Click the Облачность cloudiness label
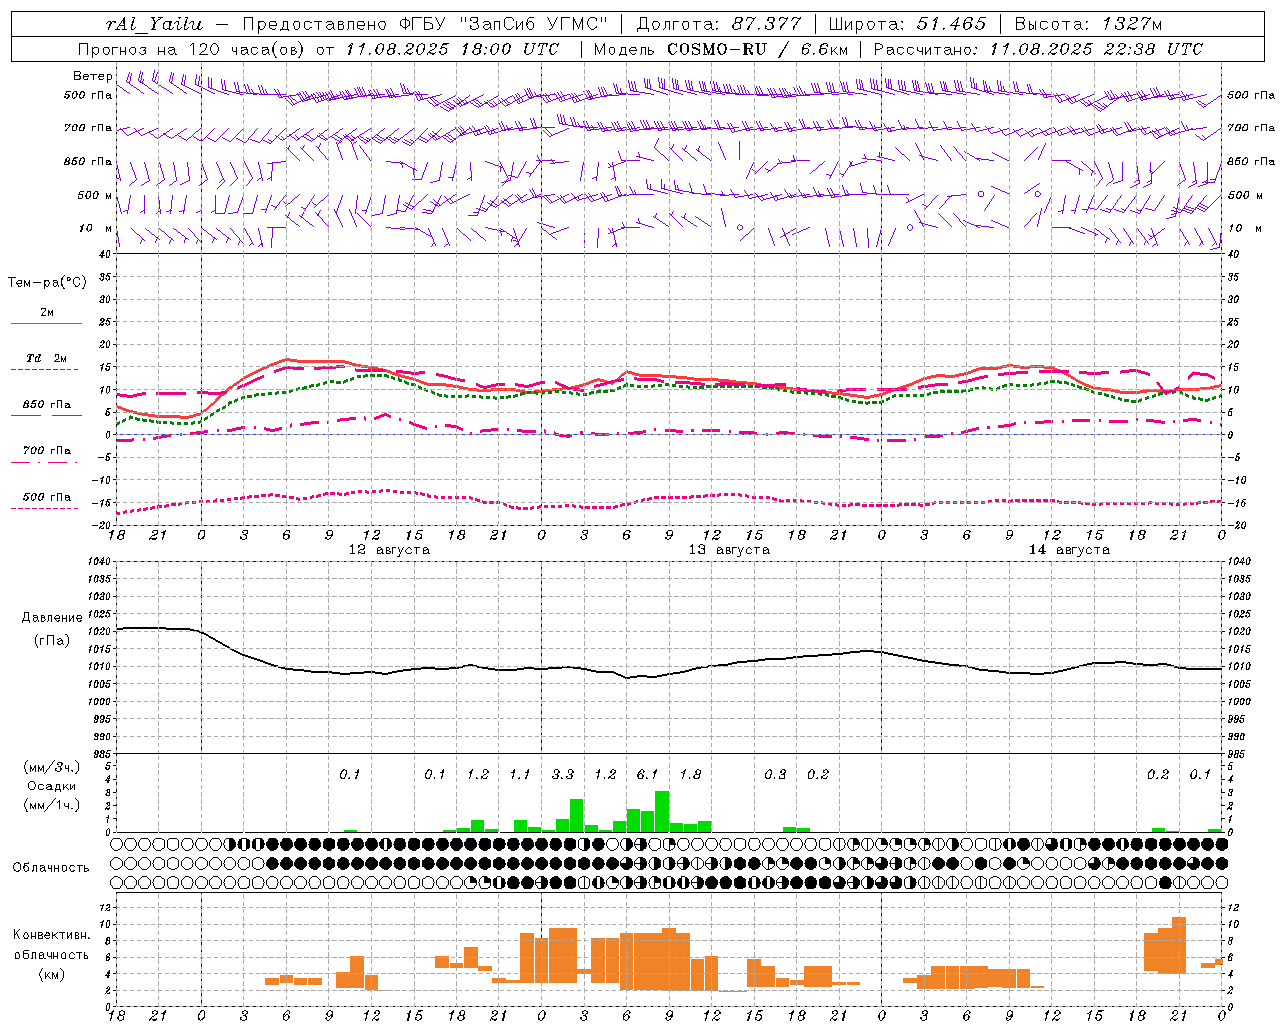Viewport: 1280px width, 1024px height. click(51, 867)
